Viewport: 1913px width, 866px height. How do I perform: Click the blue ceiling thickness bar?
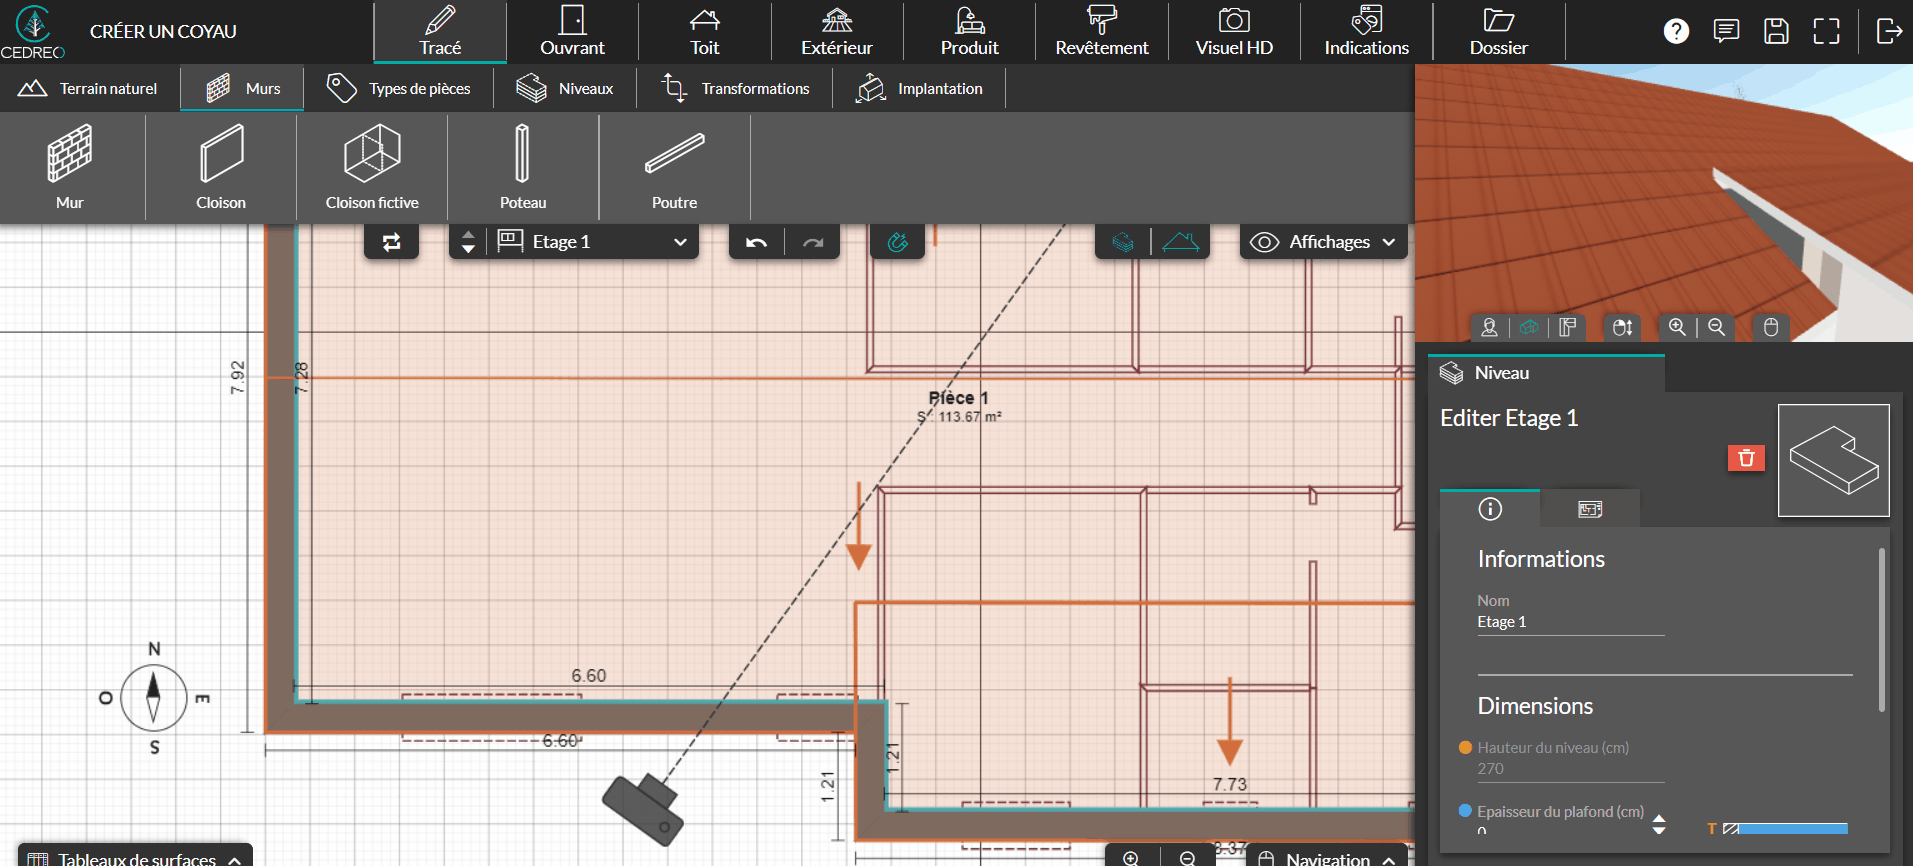(1793, 828)
